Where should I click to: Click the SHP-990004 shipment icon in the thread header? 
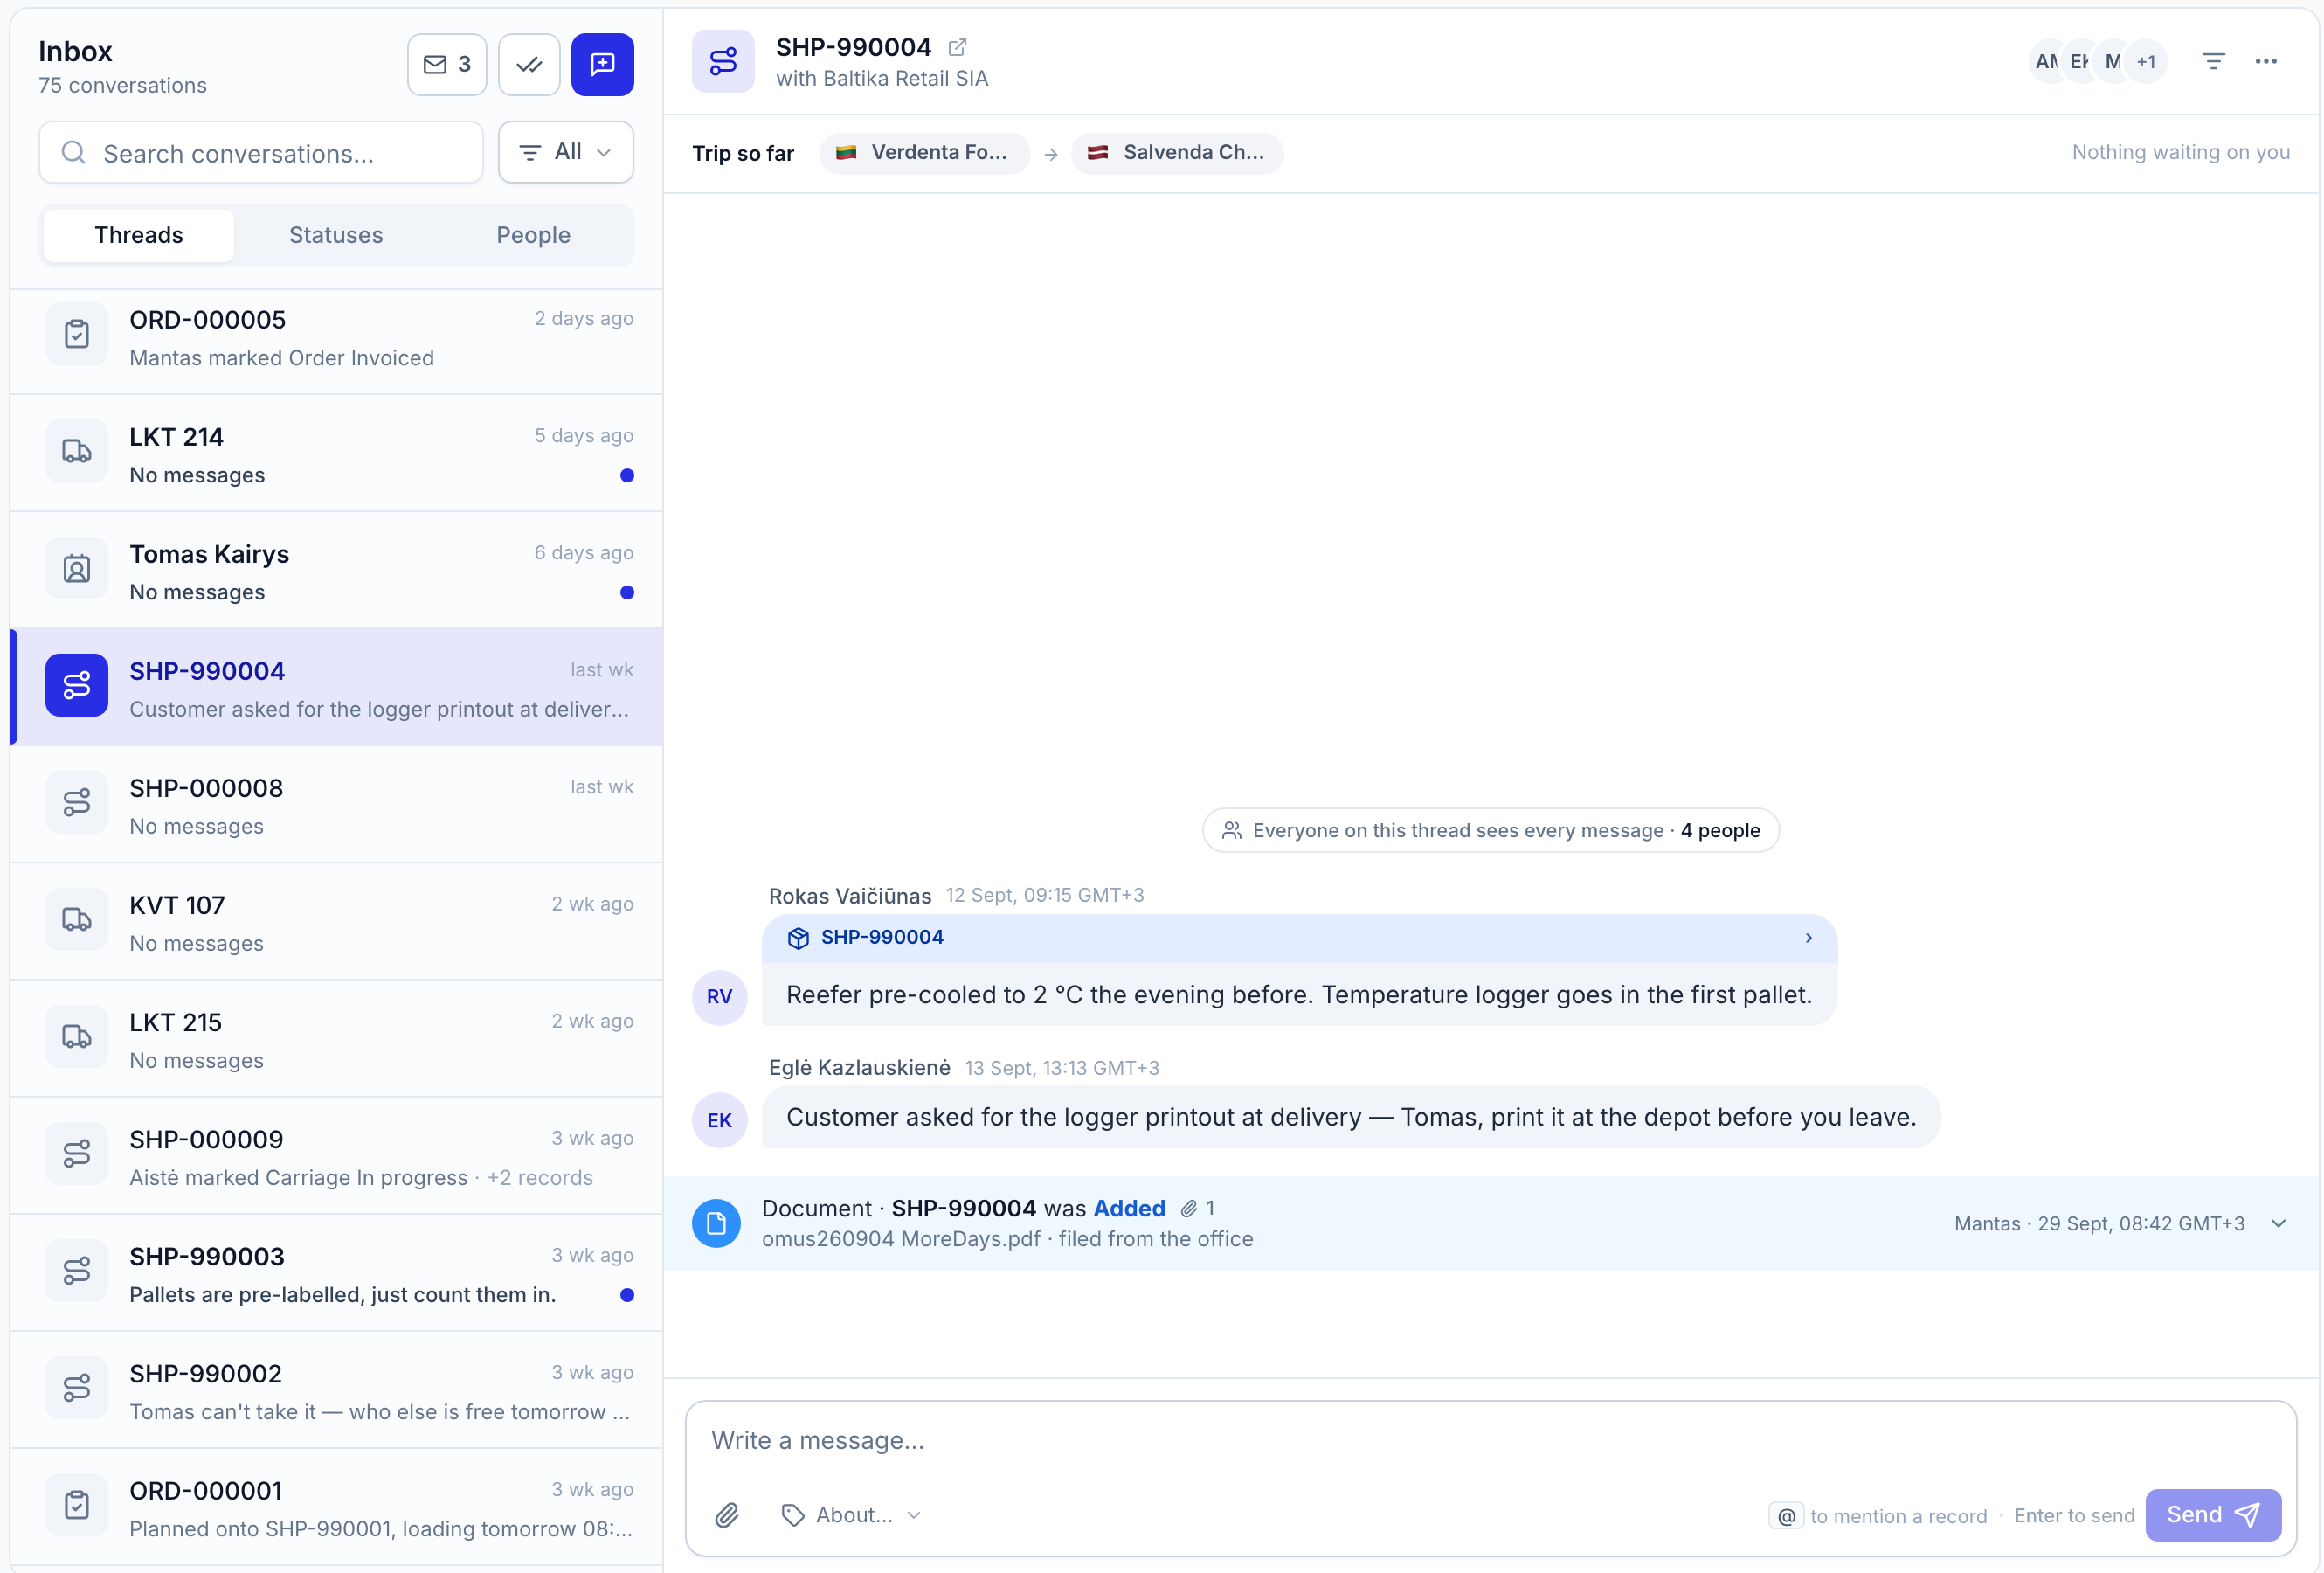[723, 62]
